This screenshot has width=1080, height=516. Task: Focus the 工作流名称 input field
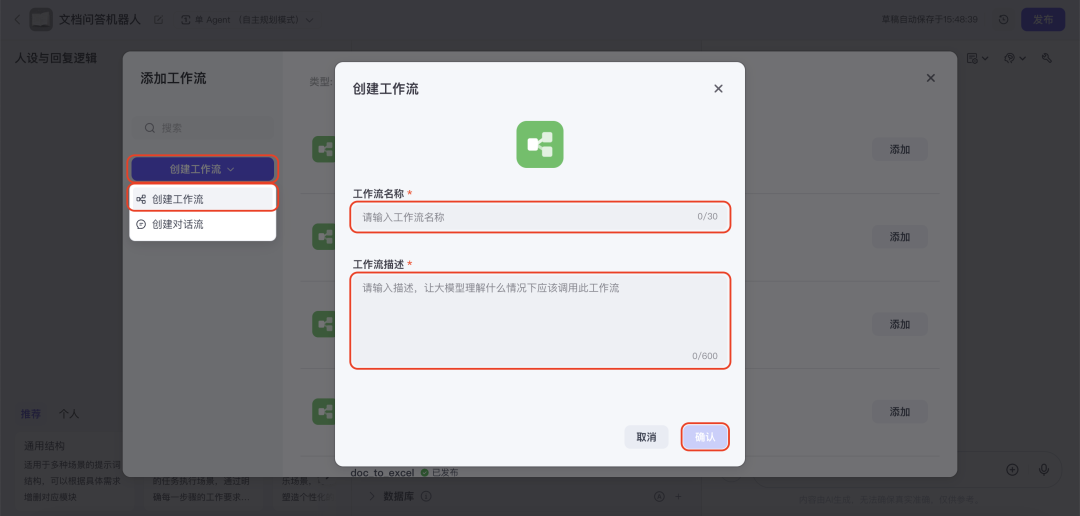click(540, 216)
